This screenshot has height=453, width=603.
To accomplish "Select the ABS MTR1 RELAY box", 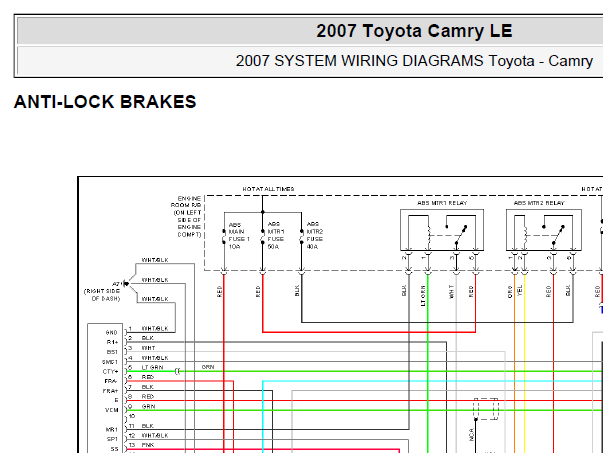I will (442, 230).
